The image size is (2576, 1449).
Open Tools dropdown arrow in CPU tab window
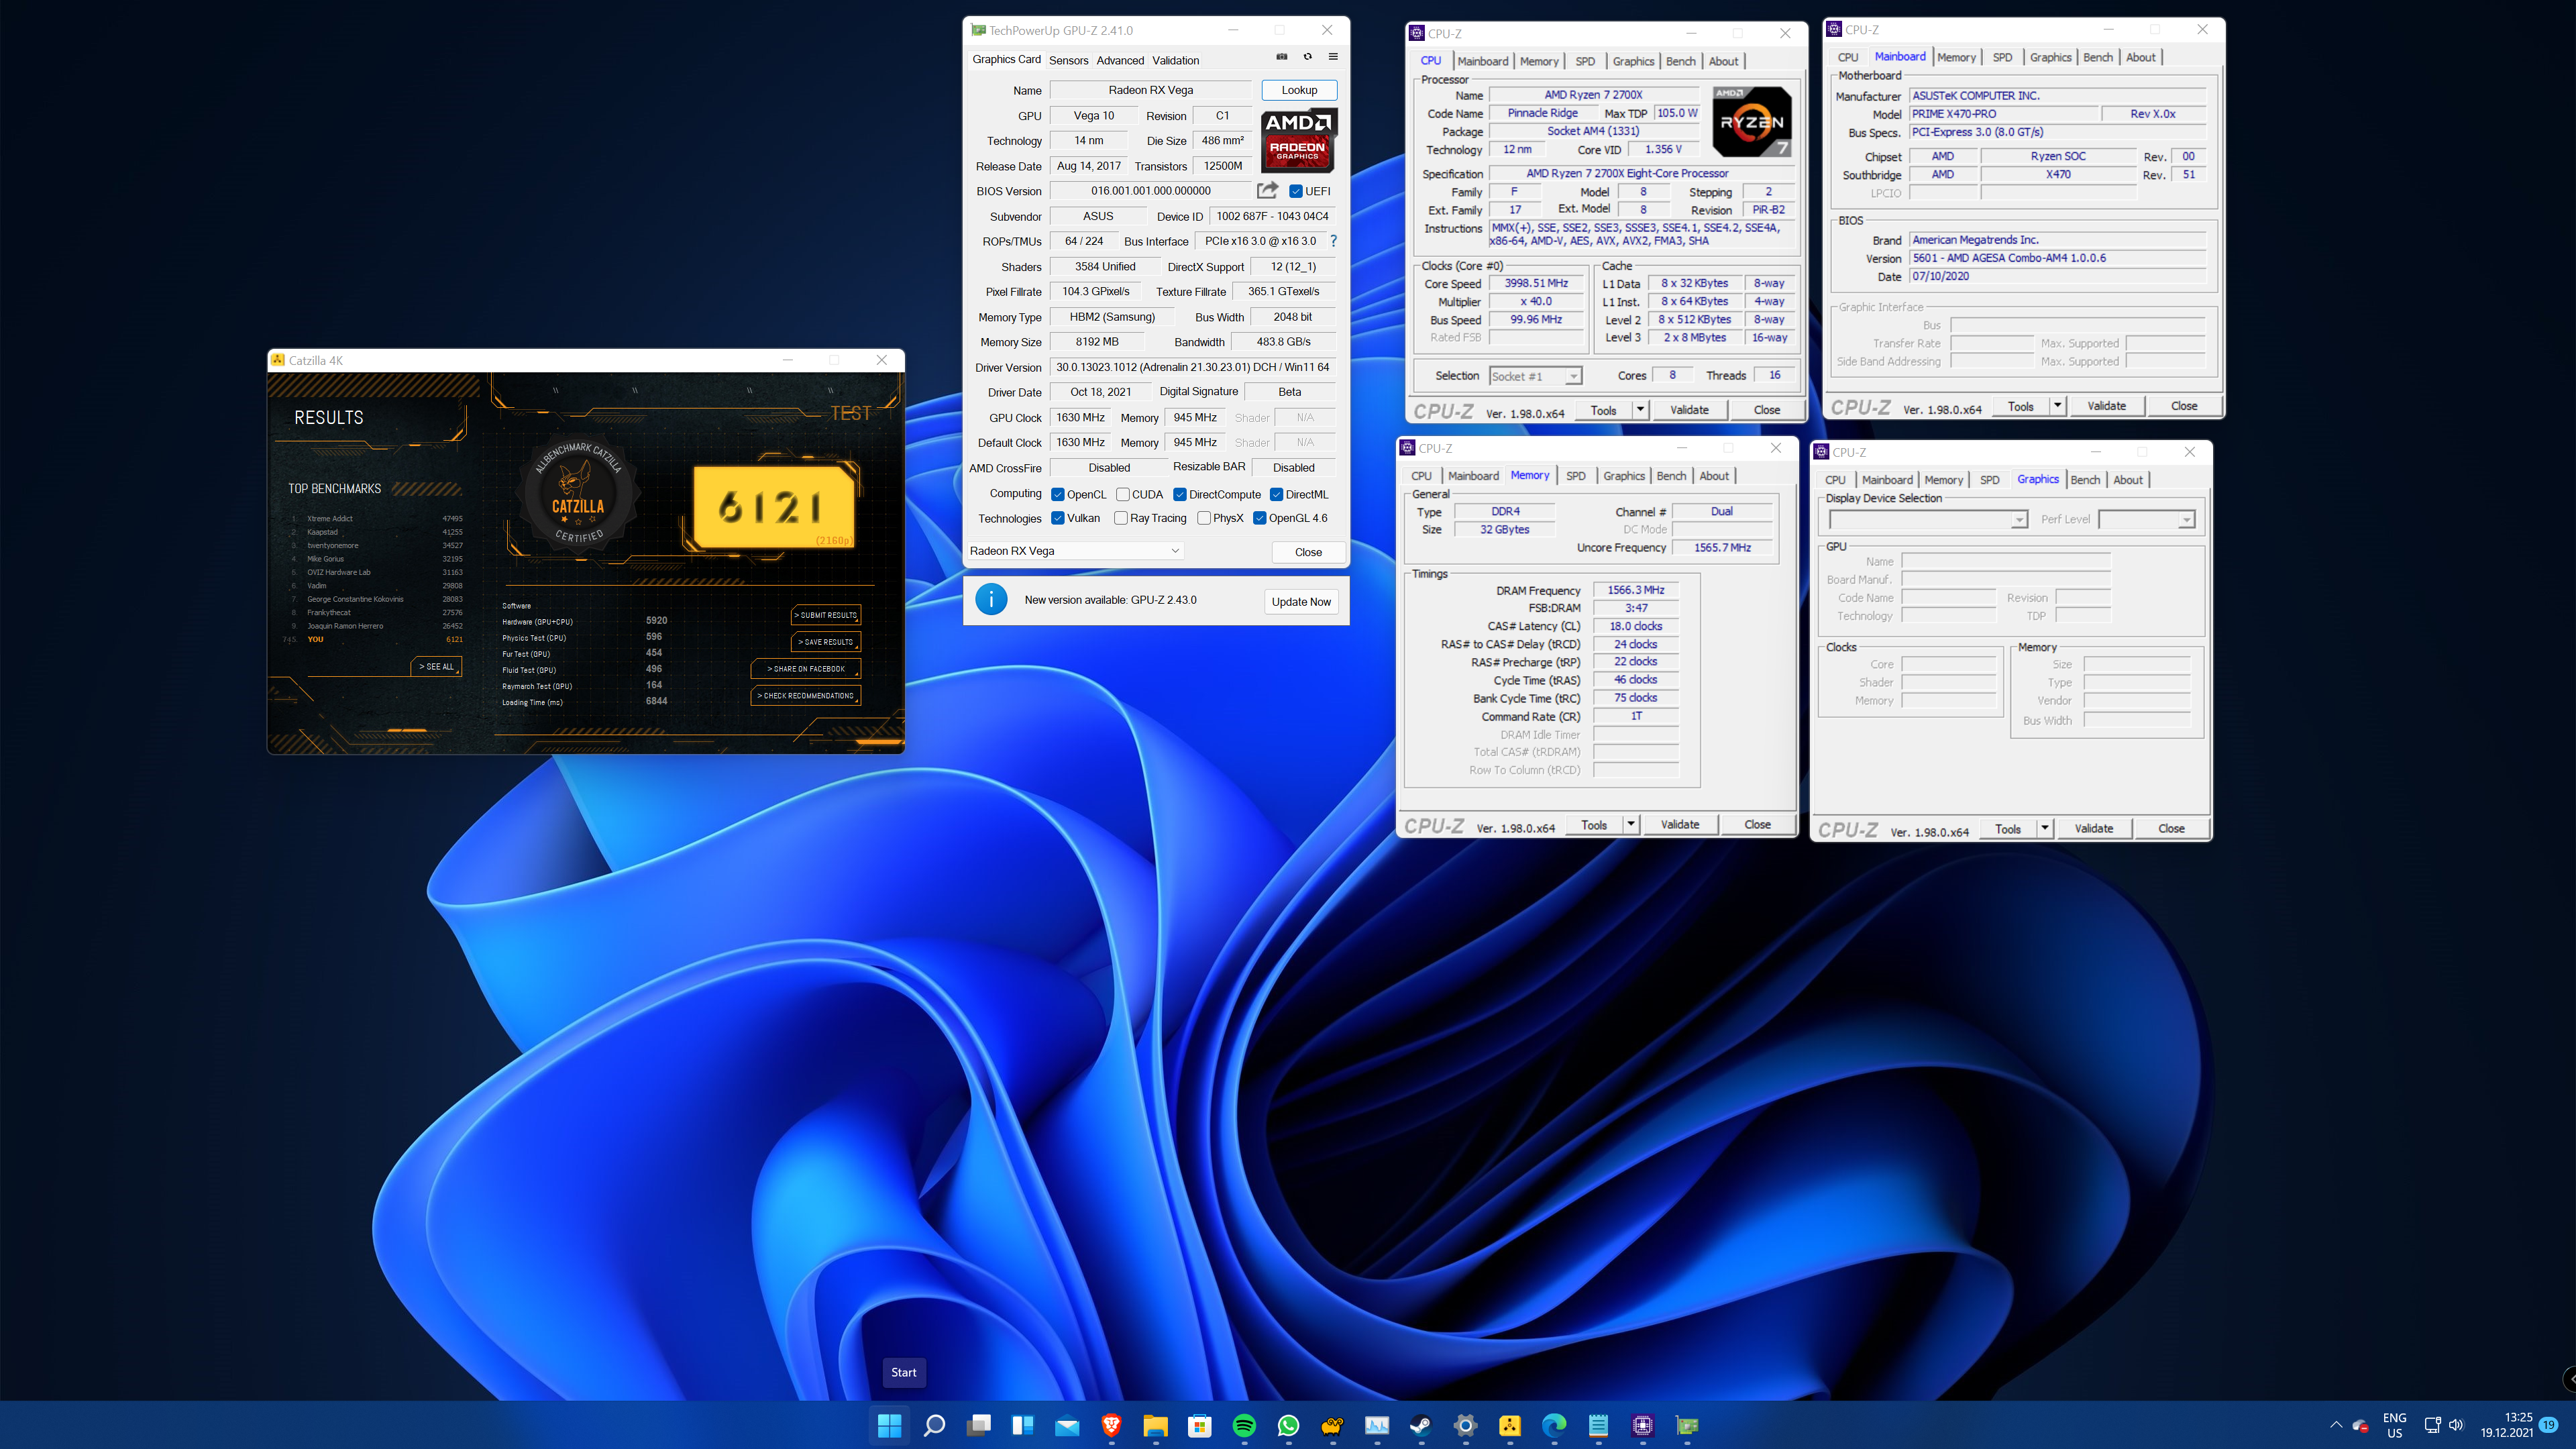(1640, 410)
